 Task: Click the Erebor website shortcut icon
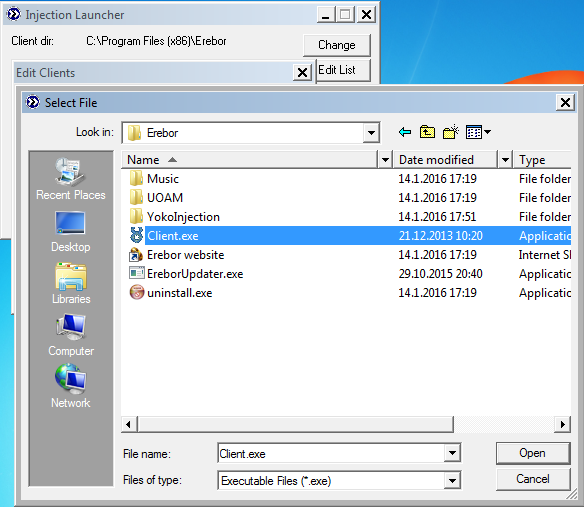click(x=136, y=255)
